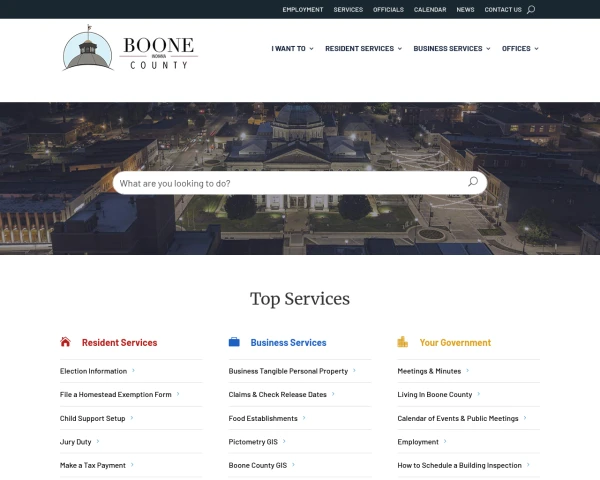This screenshot has width=600, height=480.
Task: Open Employment in the top bar
Action: click(303, 10)
